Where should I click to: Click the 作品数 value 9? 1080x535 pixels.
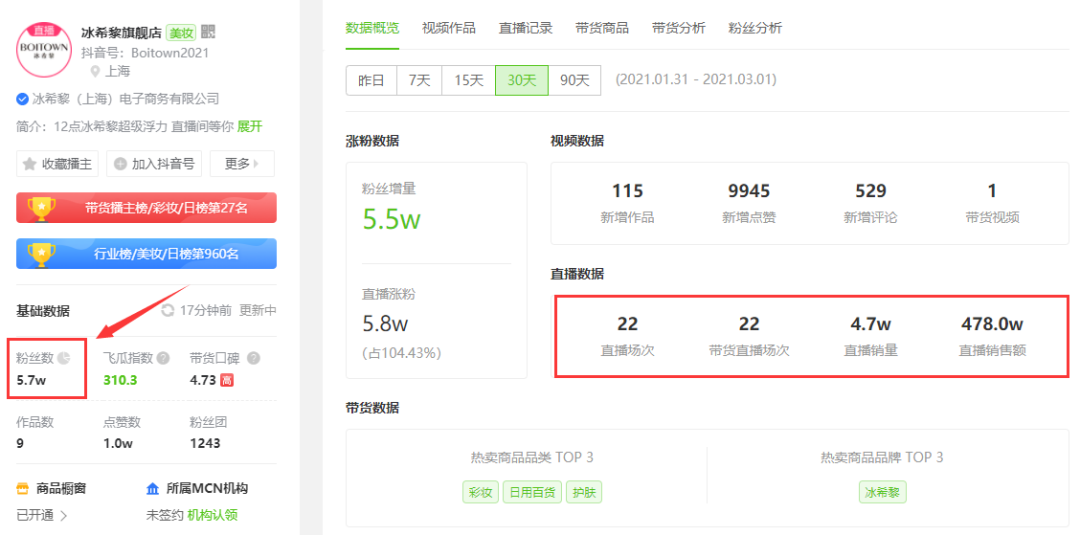tap(20, 443)
